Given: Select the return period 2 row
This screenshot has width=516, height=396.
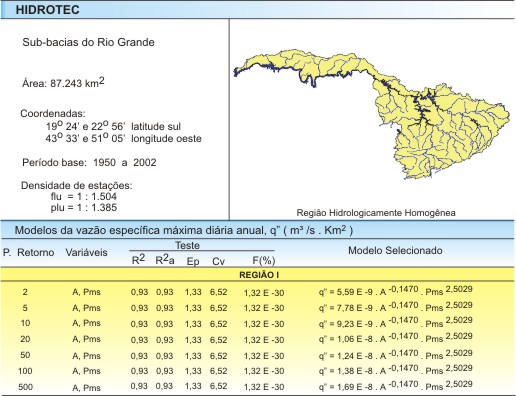Looking at the screenshot, I should point(257,292).
